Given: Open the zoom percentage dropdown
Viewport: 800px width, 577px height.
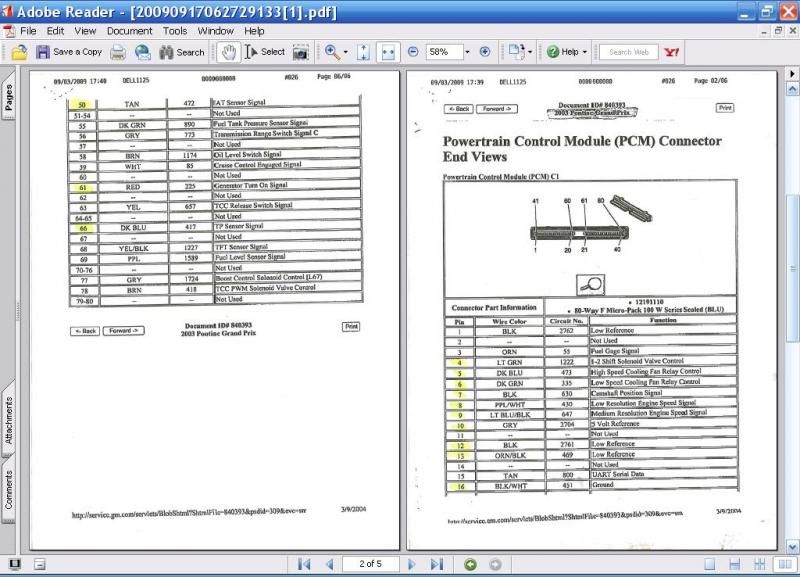Looking at the screenshot, I should [x=467, y=52].
